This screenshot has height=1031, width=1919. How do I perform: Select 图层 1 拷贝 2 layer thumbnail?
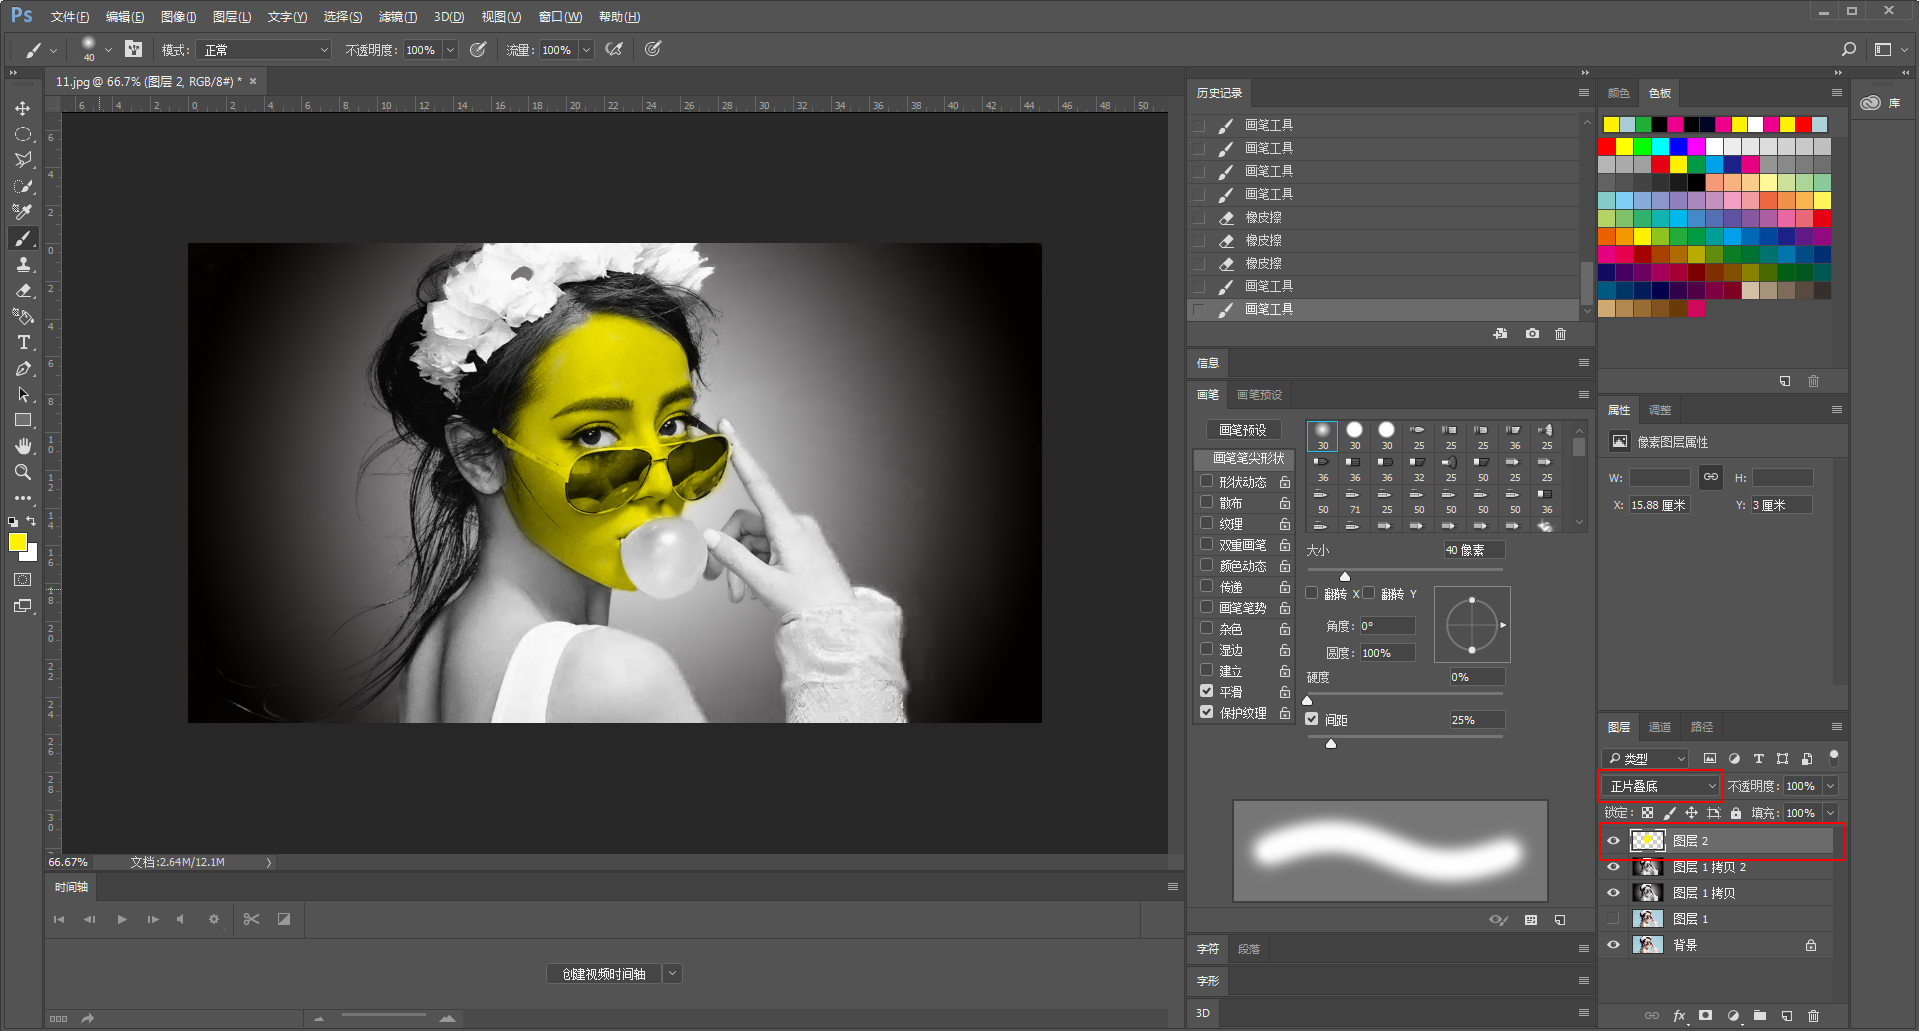click(x=1647, y=867)
